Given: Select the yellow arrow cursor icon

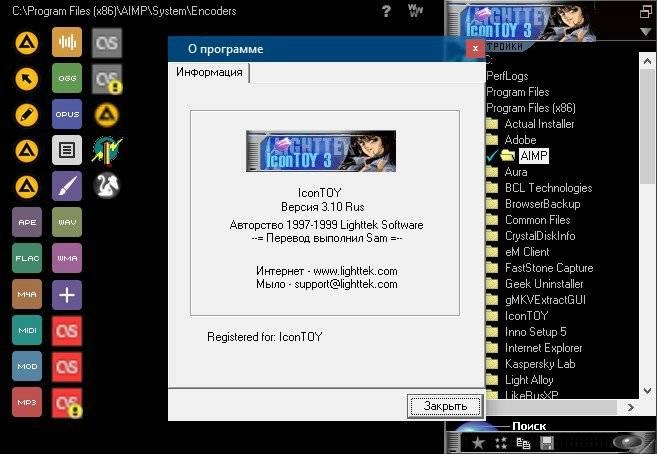Looking at the screenshot, I should coord(27,78).
